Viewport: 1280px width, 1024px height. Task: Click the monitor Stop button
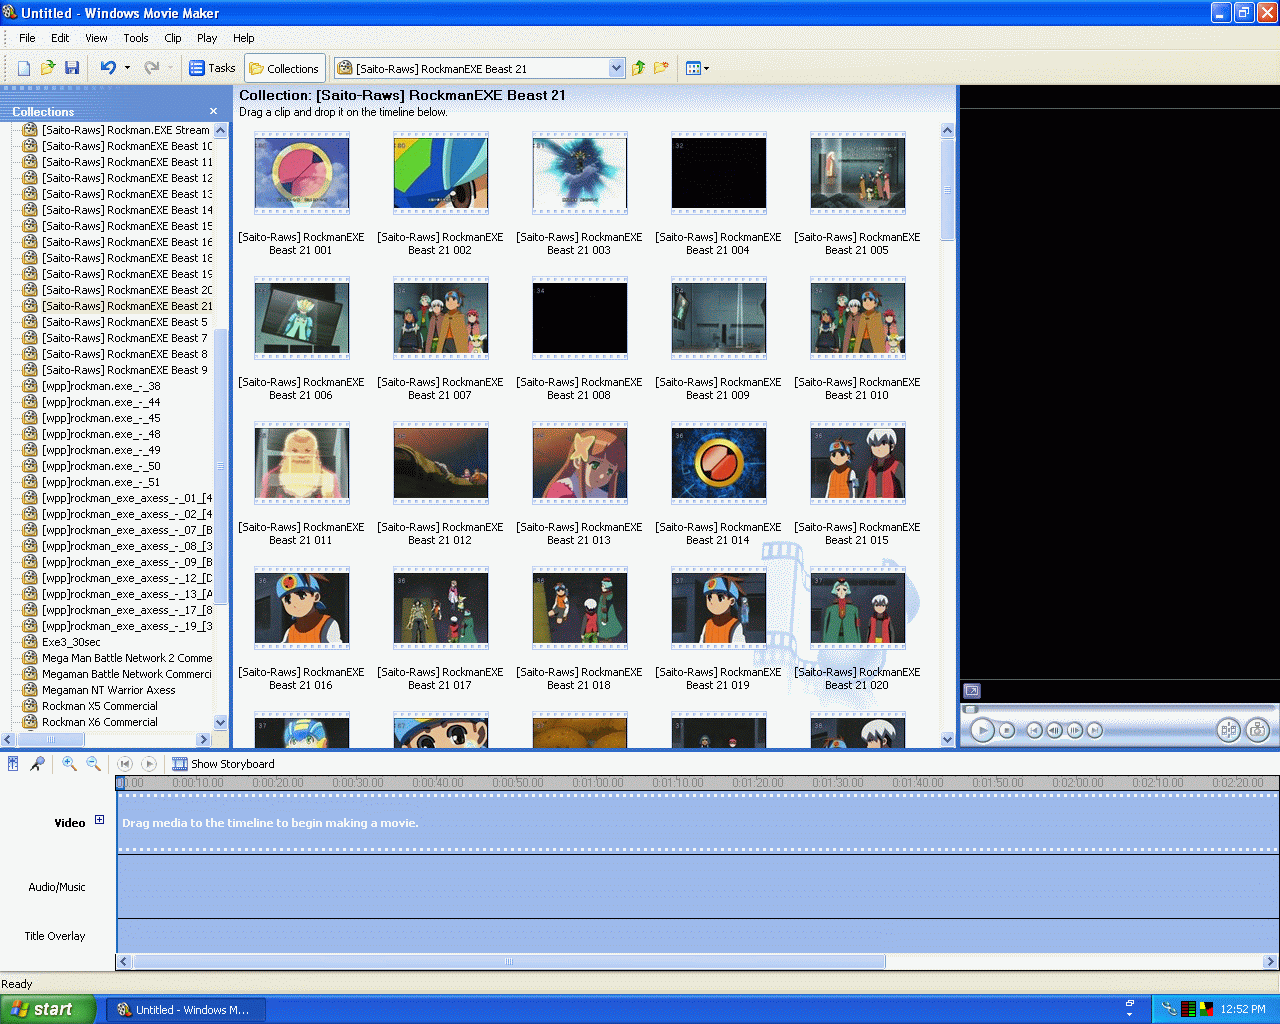point(1007,730)
